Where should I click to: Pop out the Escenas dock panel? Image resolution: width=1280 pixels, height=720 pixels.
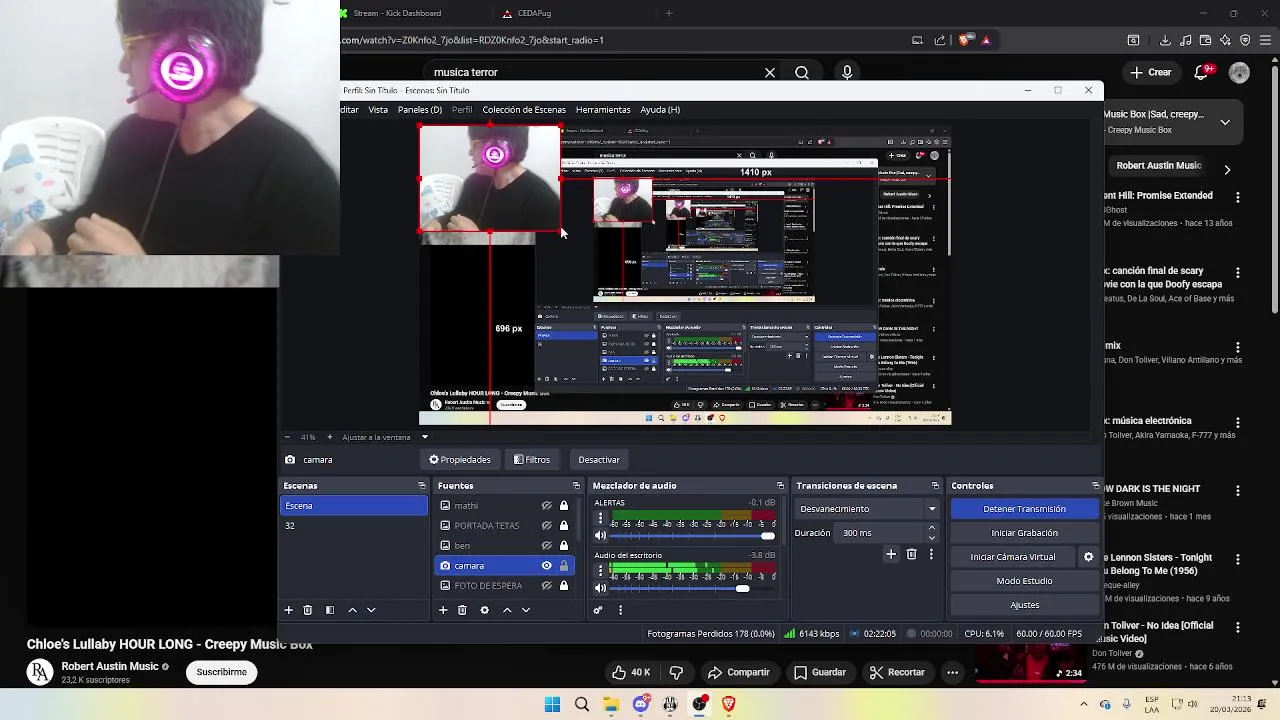[421, 486]
